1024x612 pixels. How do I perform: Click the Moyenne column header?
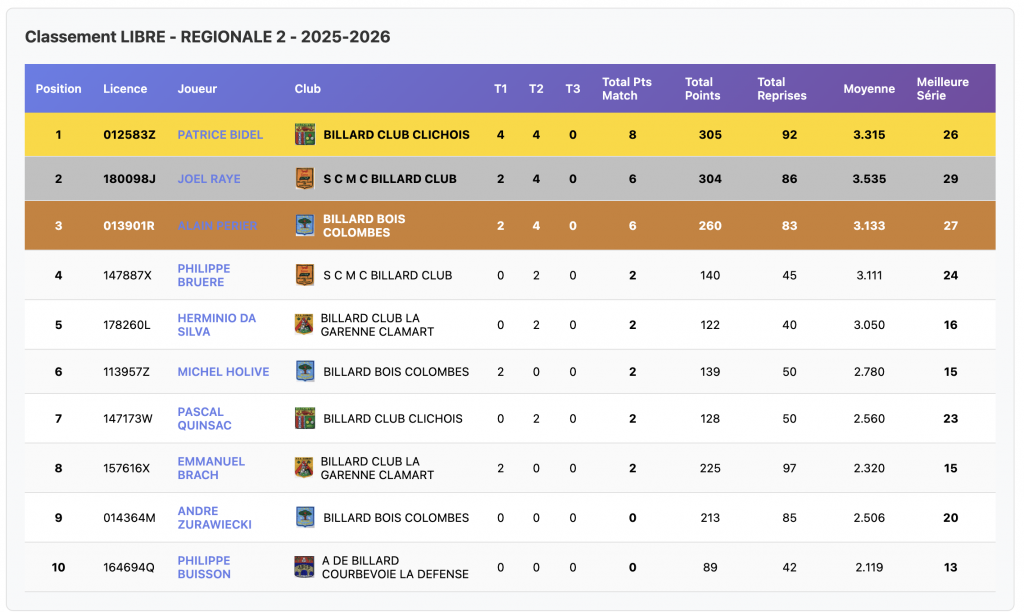tap(869, 89)
